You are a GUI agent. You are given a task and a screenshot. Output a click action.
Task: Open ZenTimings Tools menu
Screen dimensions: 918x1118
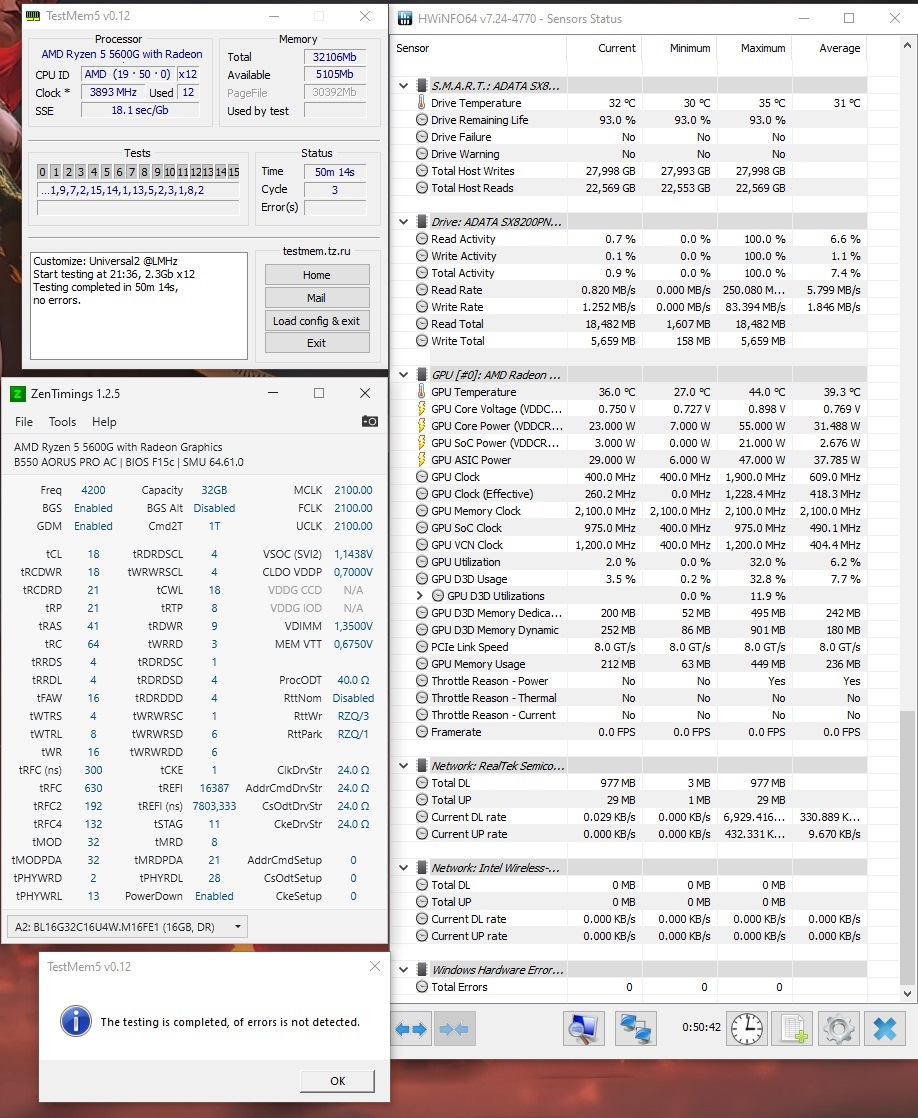[62, 421]
